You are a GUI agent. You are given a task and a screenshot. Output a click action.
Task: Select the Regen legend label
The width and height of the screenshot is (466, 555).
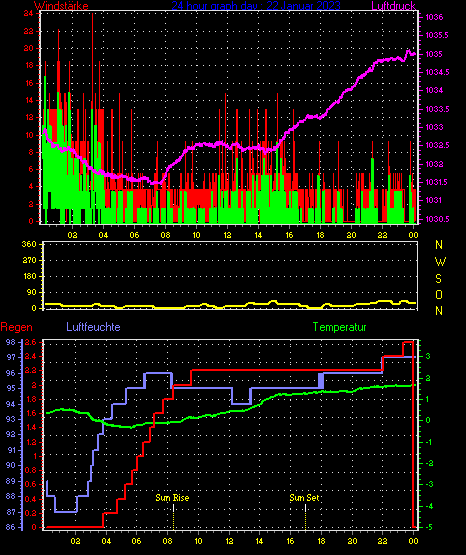[x=16, y=327]
